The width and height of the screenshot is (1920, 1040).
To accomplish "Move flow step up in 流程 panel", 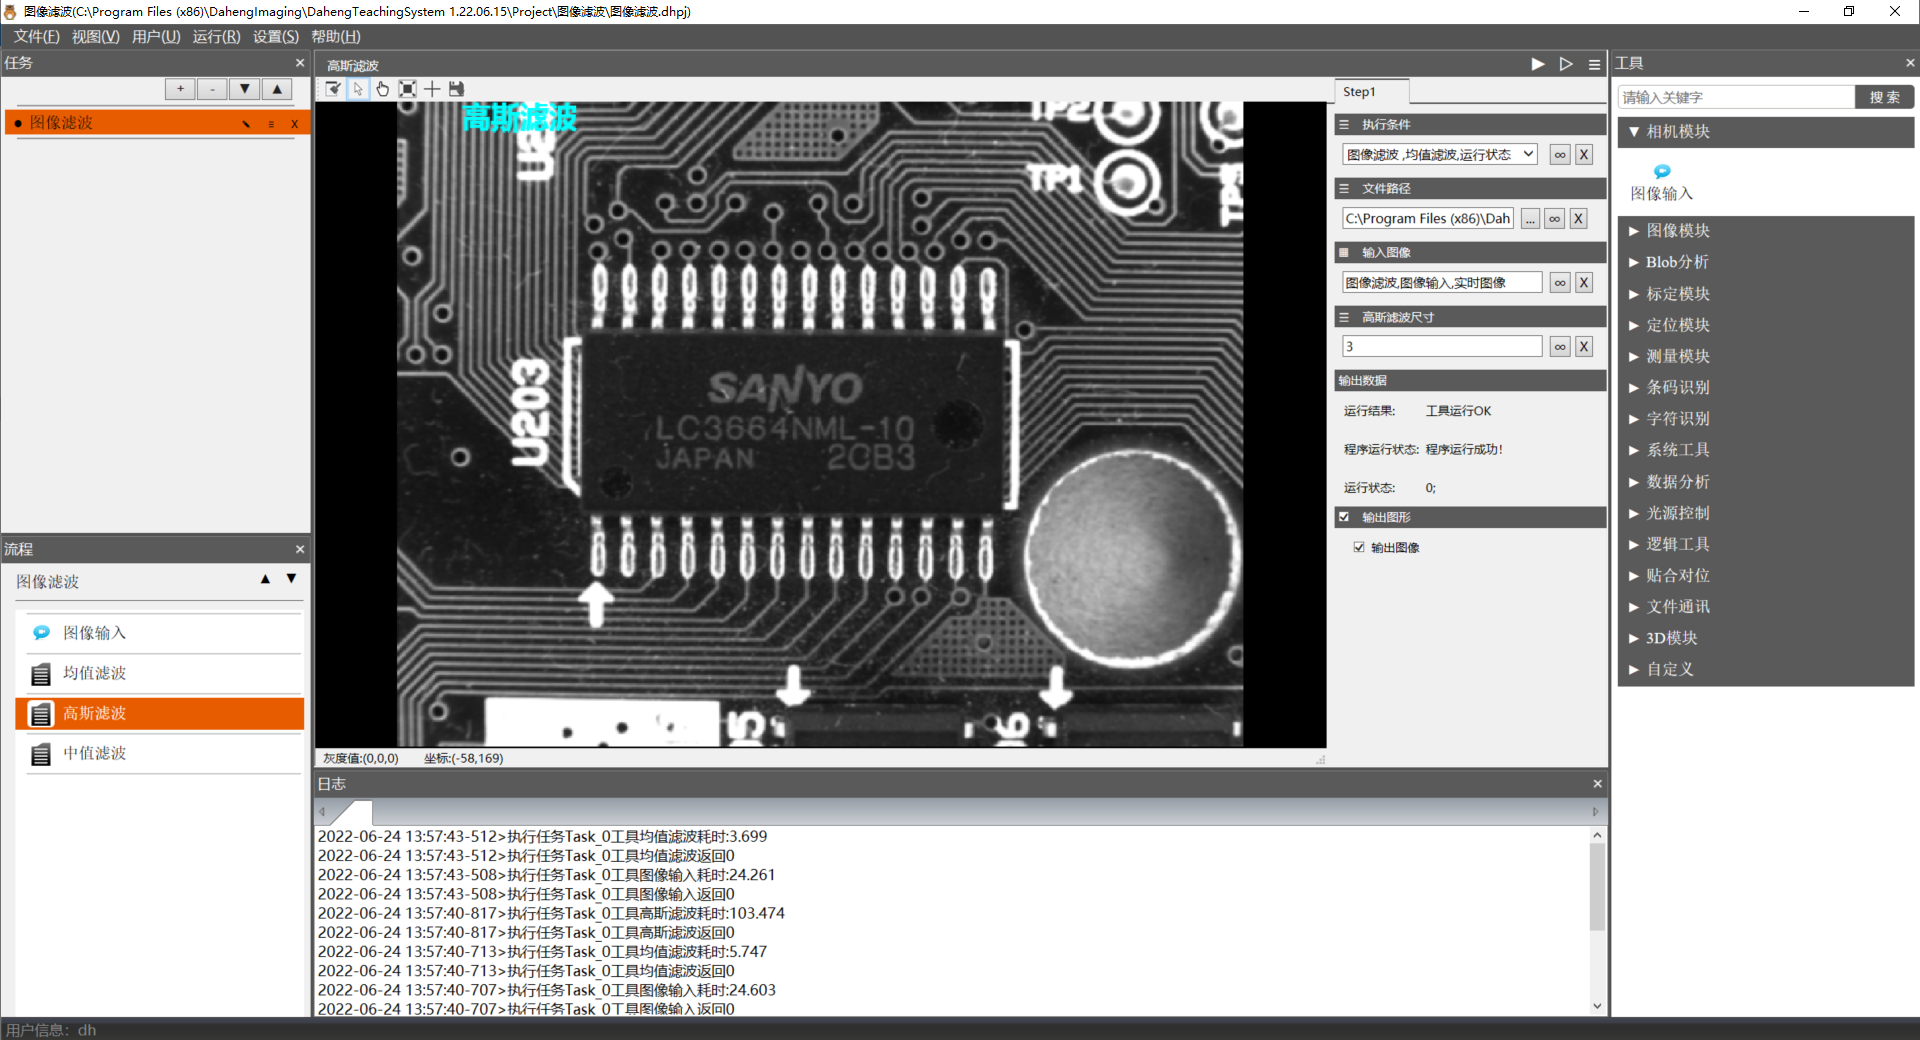I will click(265, 579).
